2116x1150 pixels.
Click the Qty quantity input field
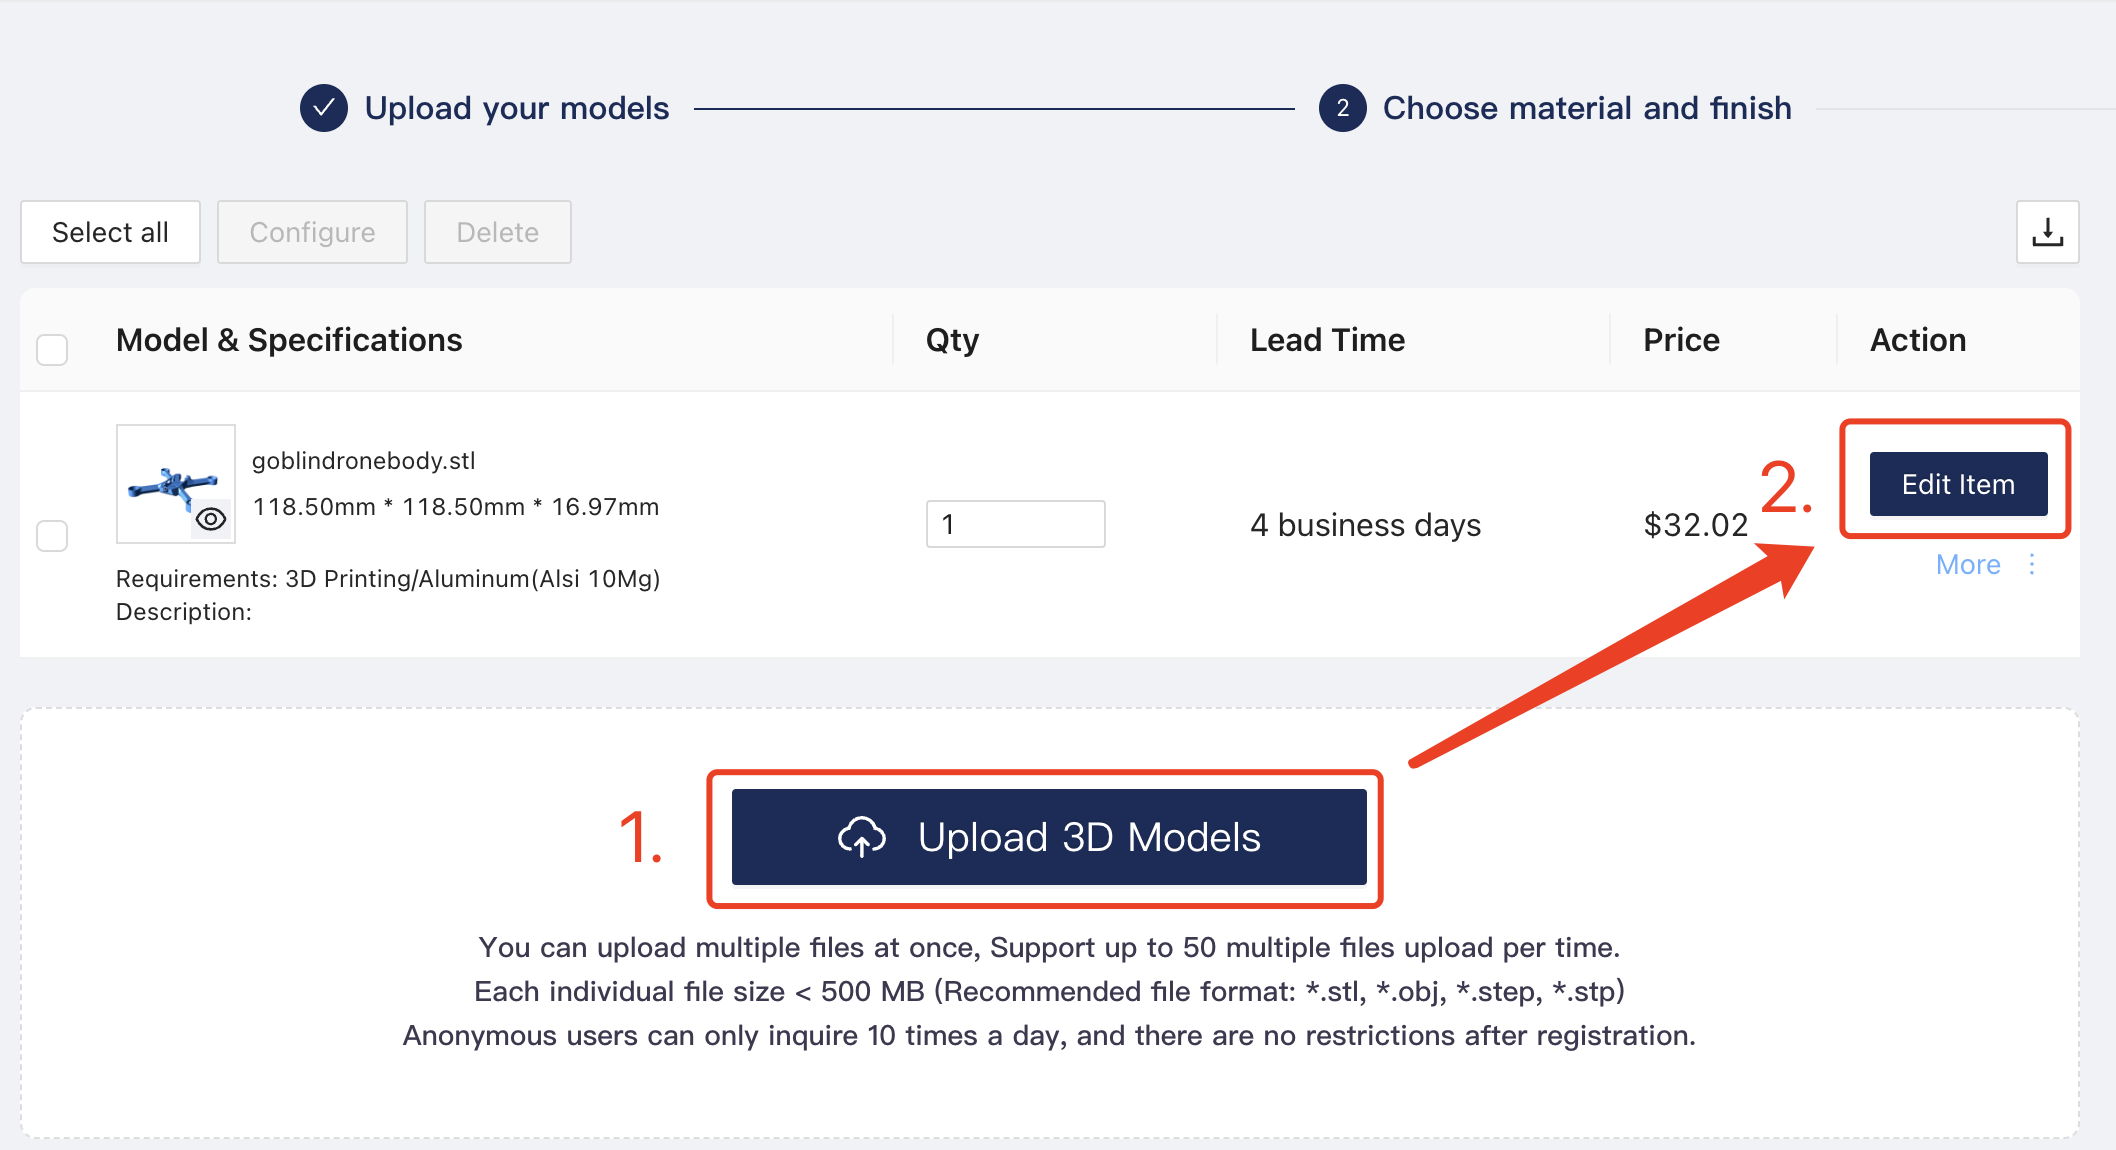[1015, 523]
